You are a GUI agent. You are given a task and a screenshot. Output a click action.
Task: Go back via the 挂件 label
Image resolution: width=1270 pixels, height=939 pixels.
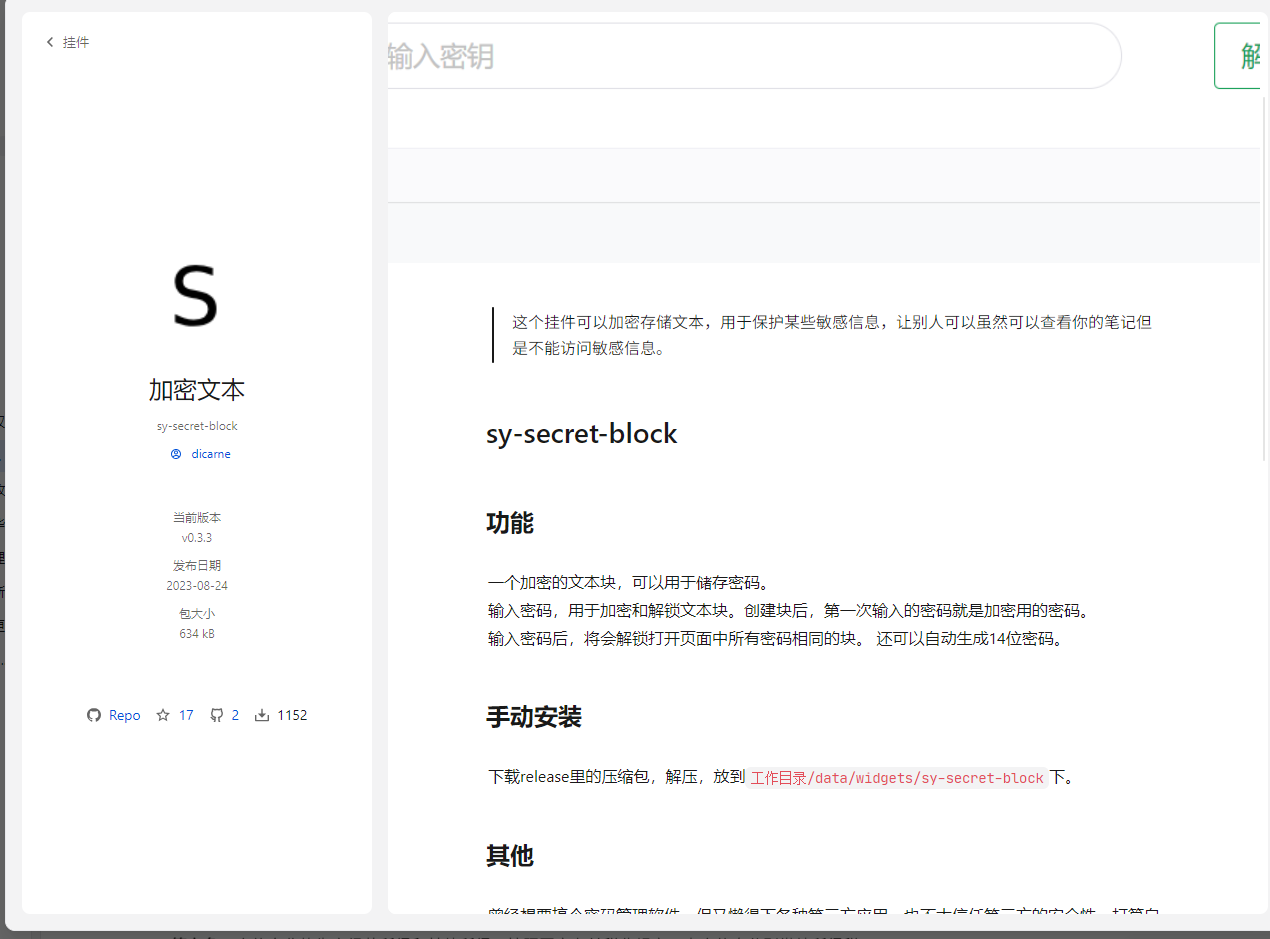coord(76,42)
